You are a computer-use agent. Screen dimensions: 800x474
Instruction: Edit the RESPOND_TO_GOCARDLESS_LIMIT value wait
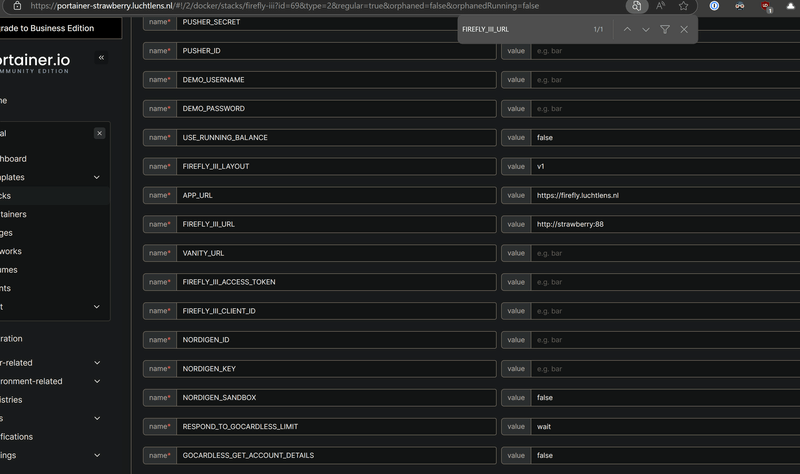666,427
